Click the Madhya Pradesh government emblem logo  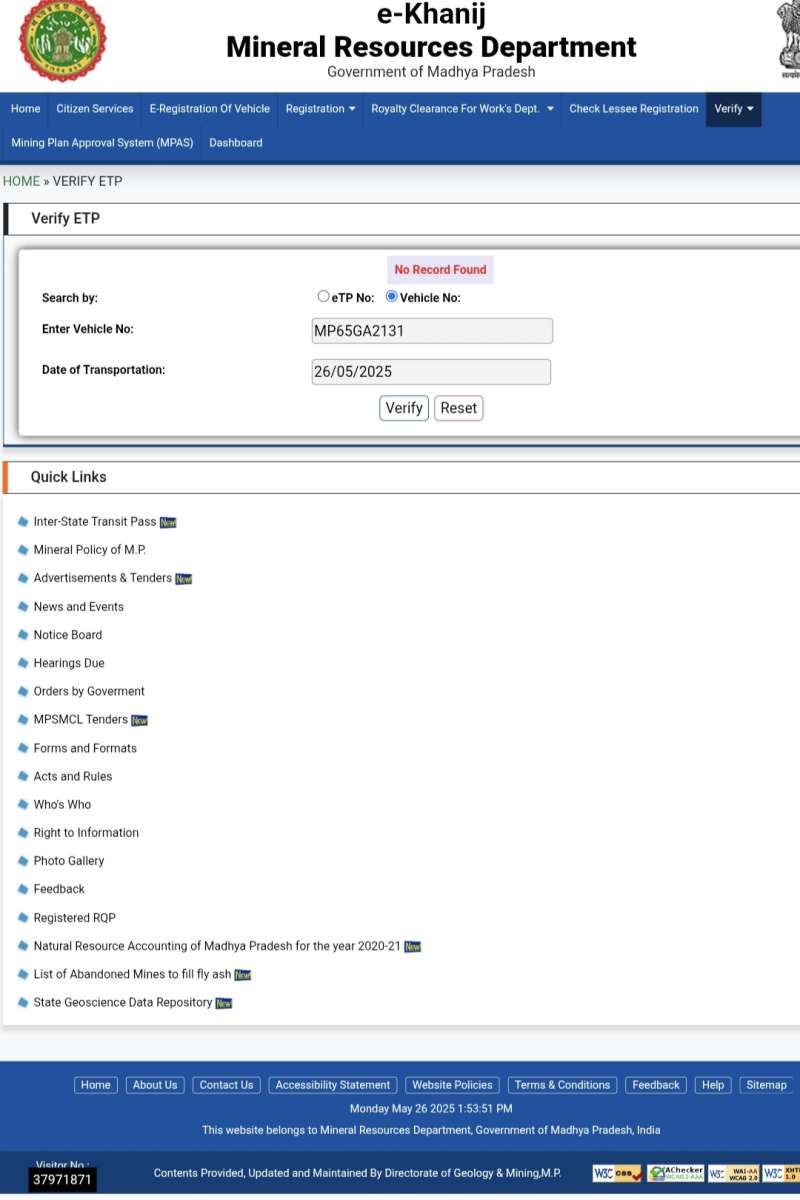62,41
